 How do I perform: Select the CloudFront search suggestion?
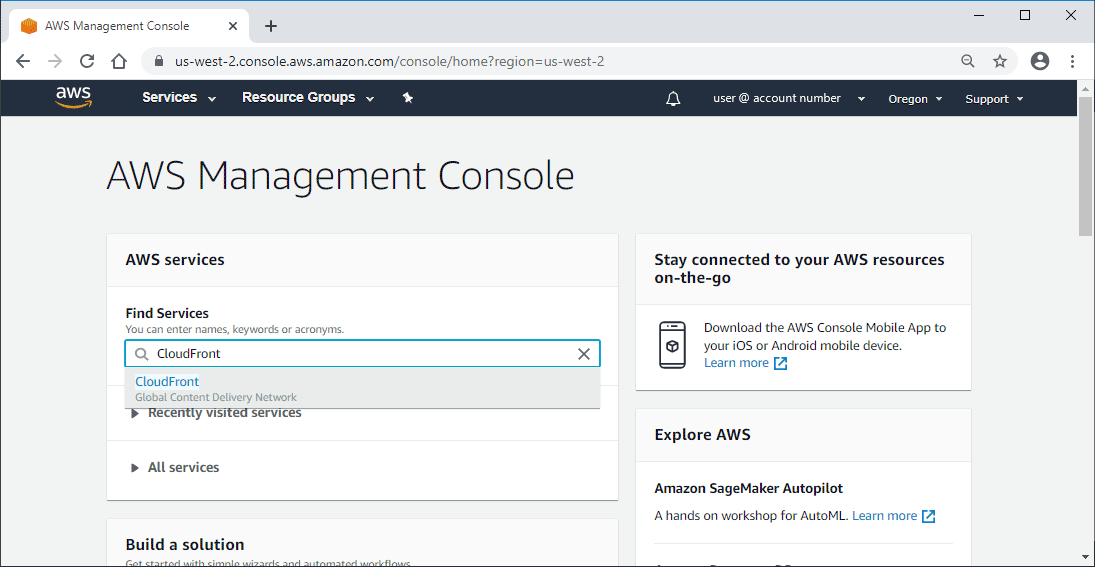pyautogui.click(x=362, y=388)
